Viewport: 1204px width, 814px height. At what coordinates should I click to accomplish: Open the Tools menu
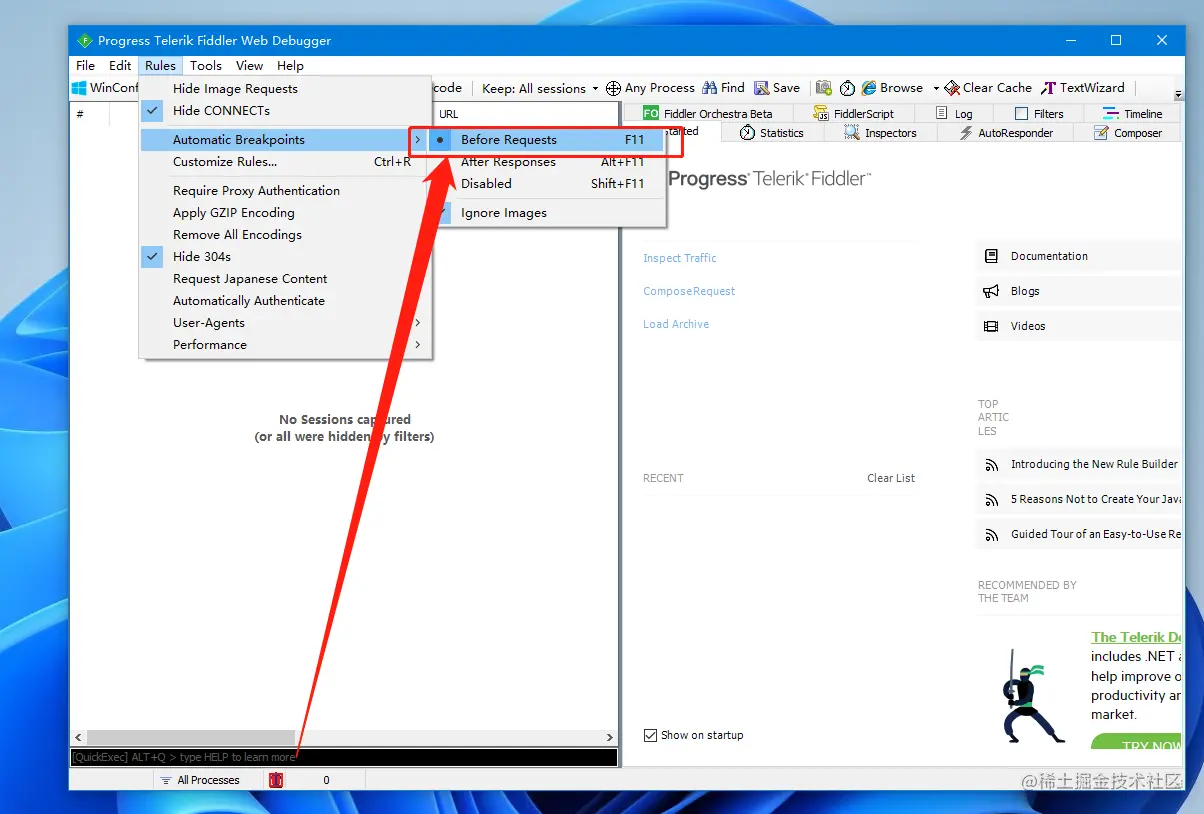pyautogui.click(x=206, y=66)
